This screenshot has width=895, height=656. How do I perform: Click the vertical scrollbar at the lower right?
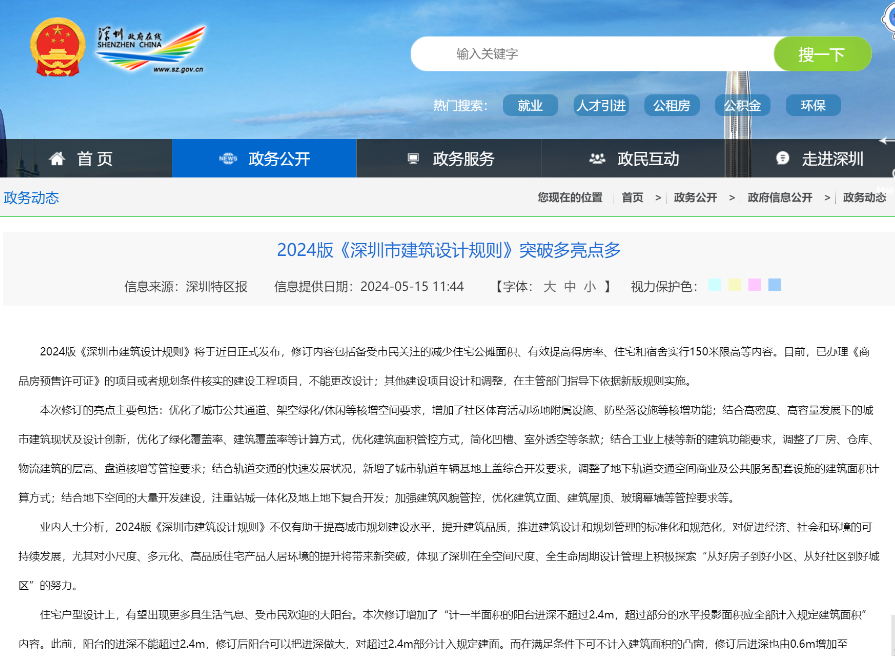[x=892, y=635]
